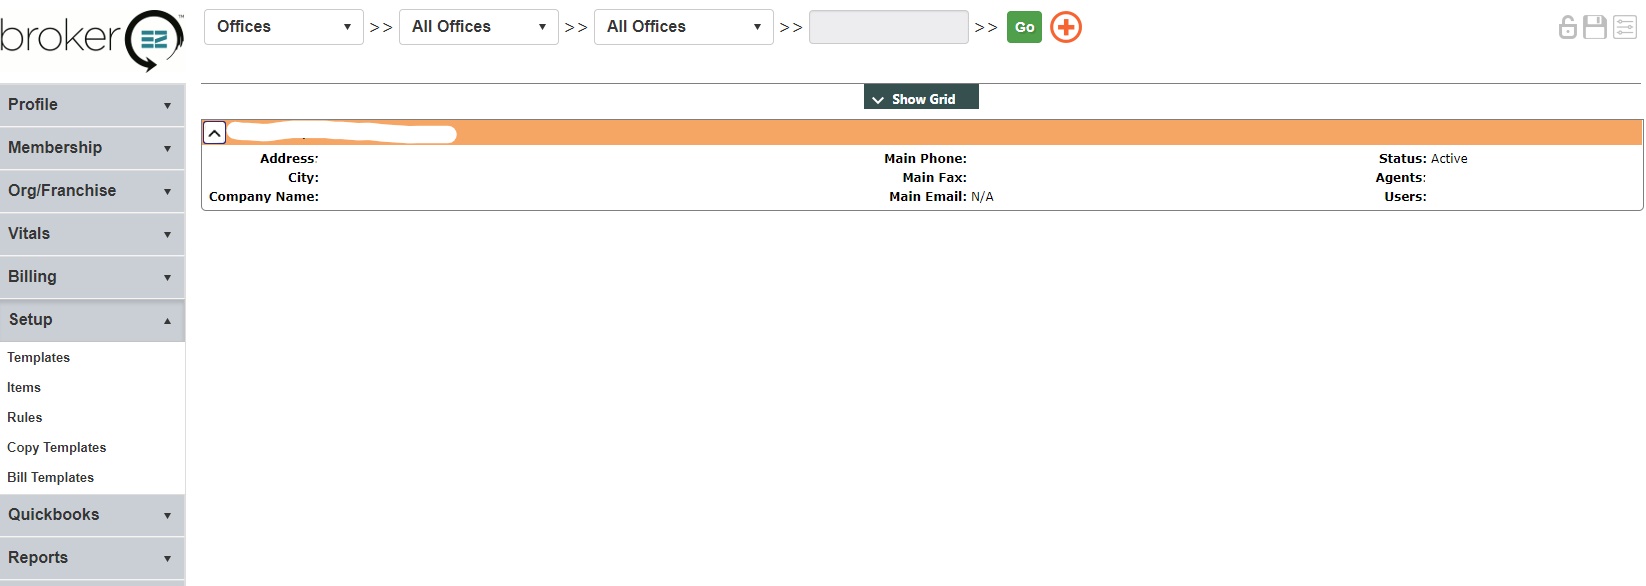Open the first All Offices dropdown
The width and height of the screenshot is (1646, 586).
478,27
